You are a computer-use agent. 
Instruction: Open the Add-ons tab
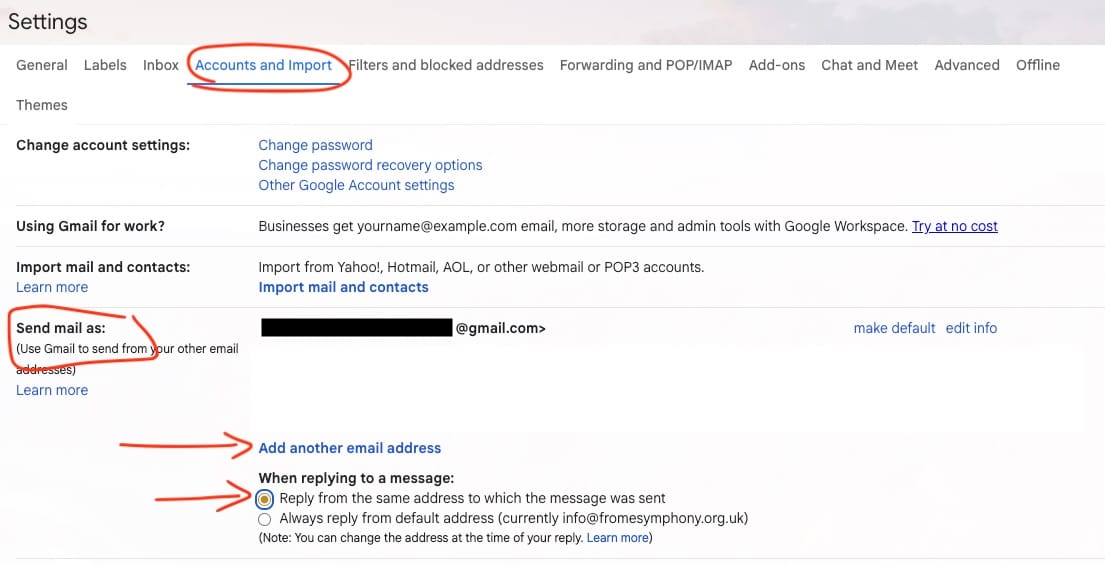tap(776, 65)
